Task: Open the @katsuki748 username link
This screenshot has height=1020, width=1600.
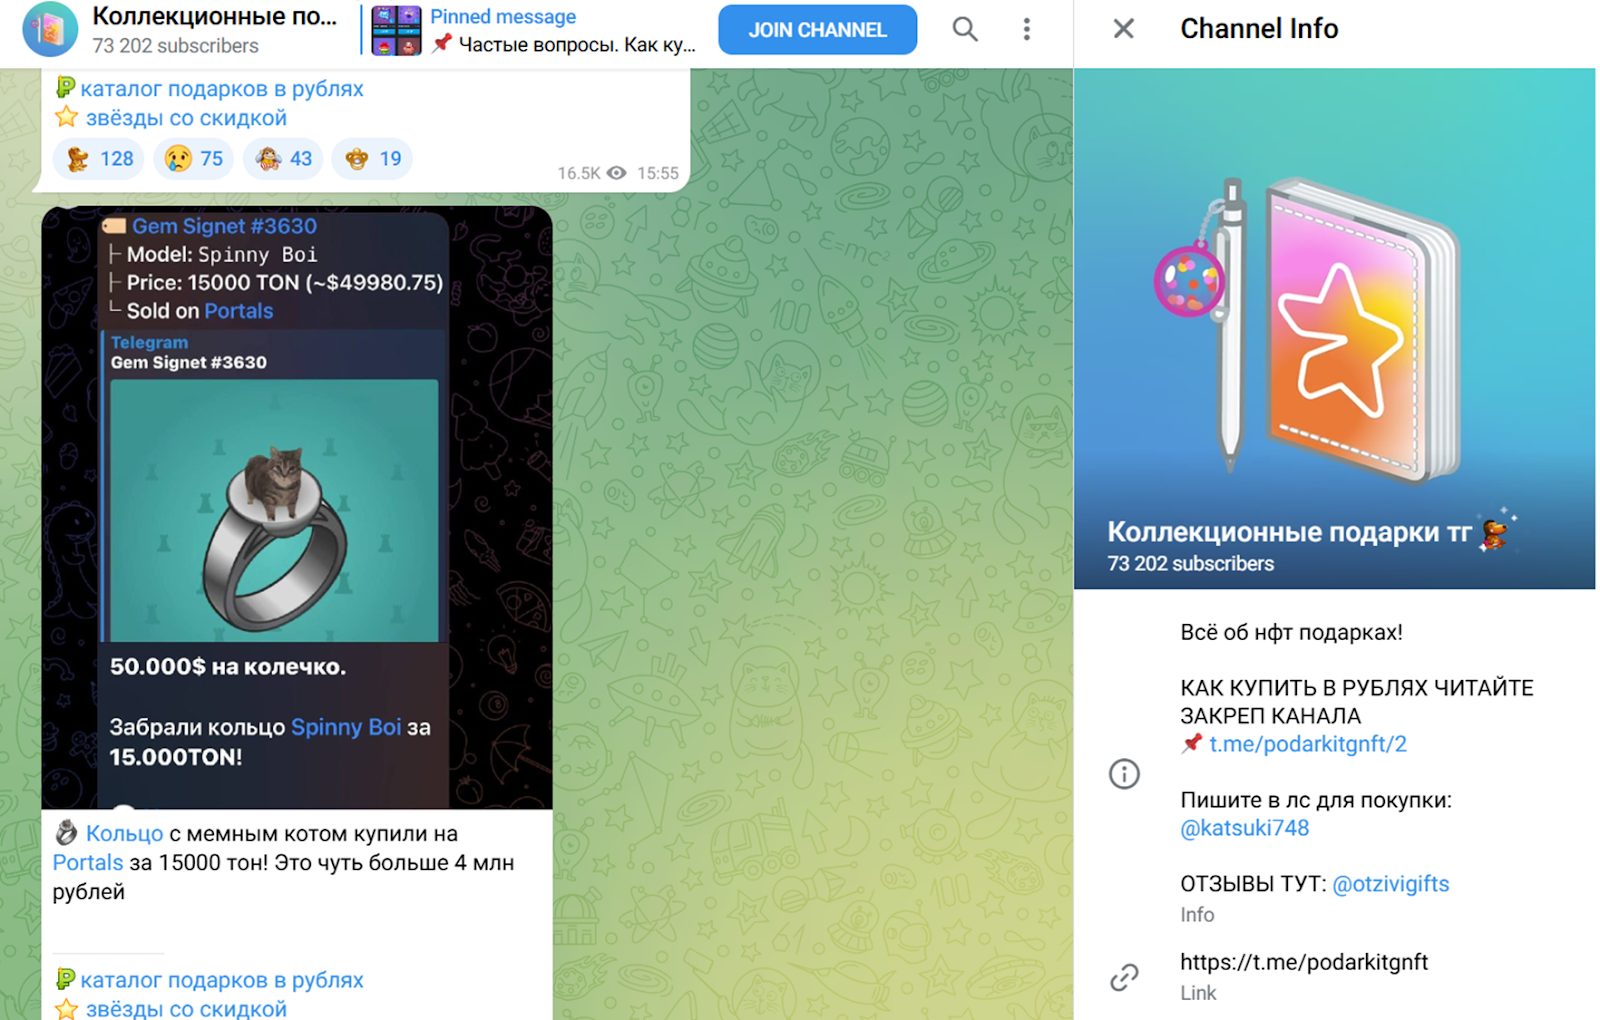Action: pos(1245,828)
